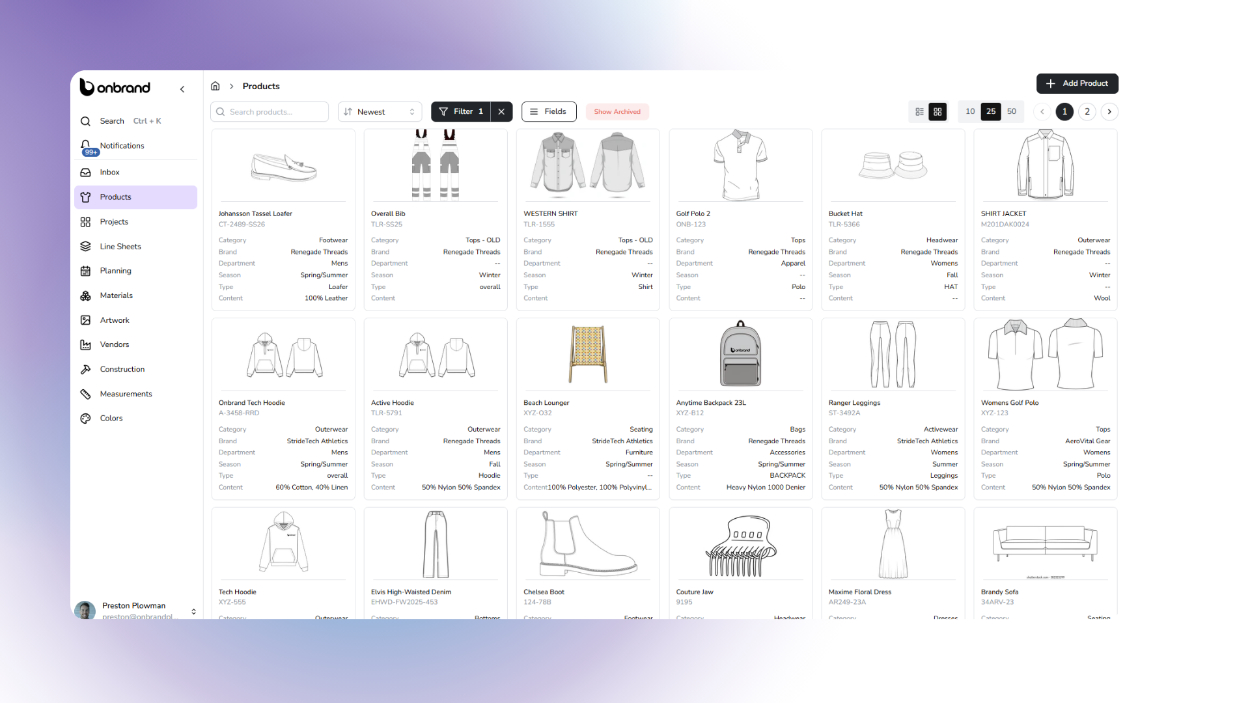Image resolution: width=1250 pixels, height=703 pixels.
Task: Open Maxime Floral Dress thumbnail
Action: (893, 543)
